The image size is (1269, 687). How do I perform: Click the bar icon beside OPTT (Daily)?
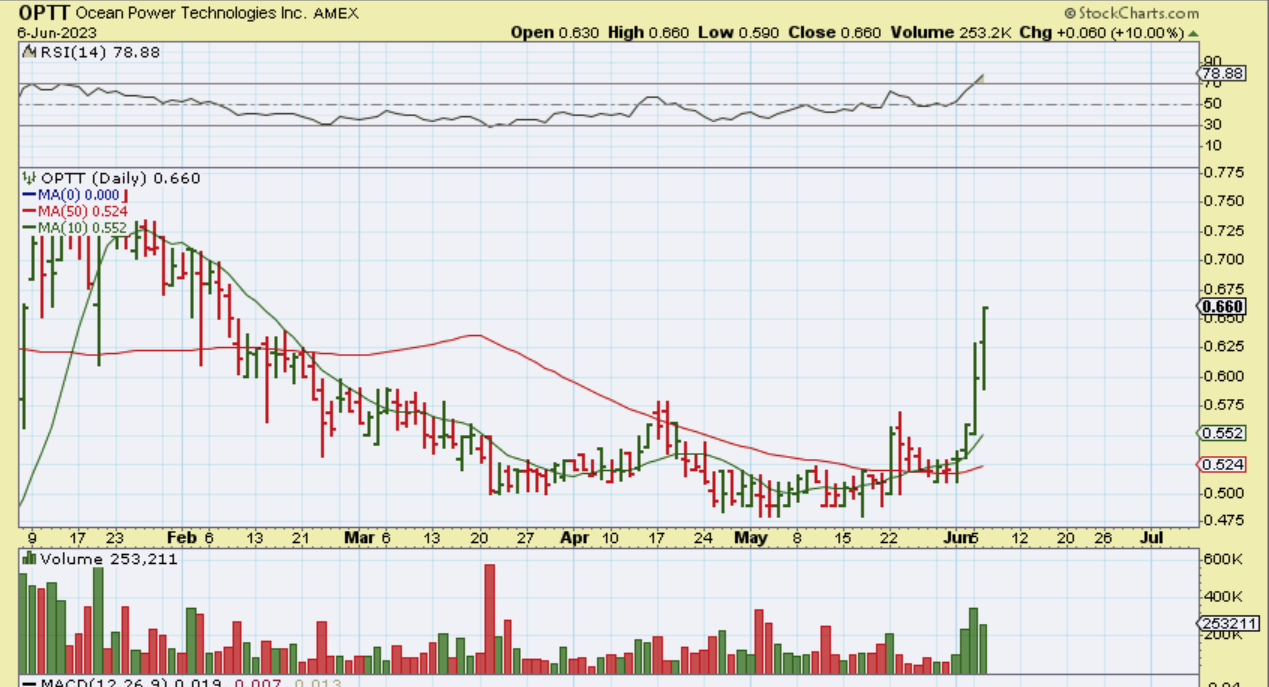[x=30, y=178]
